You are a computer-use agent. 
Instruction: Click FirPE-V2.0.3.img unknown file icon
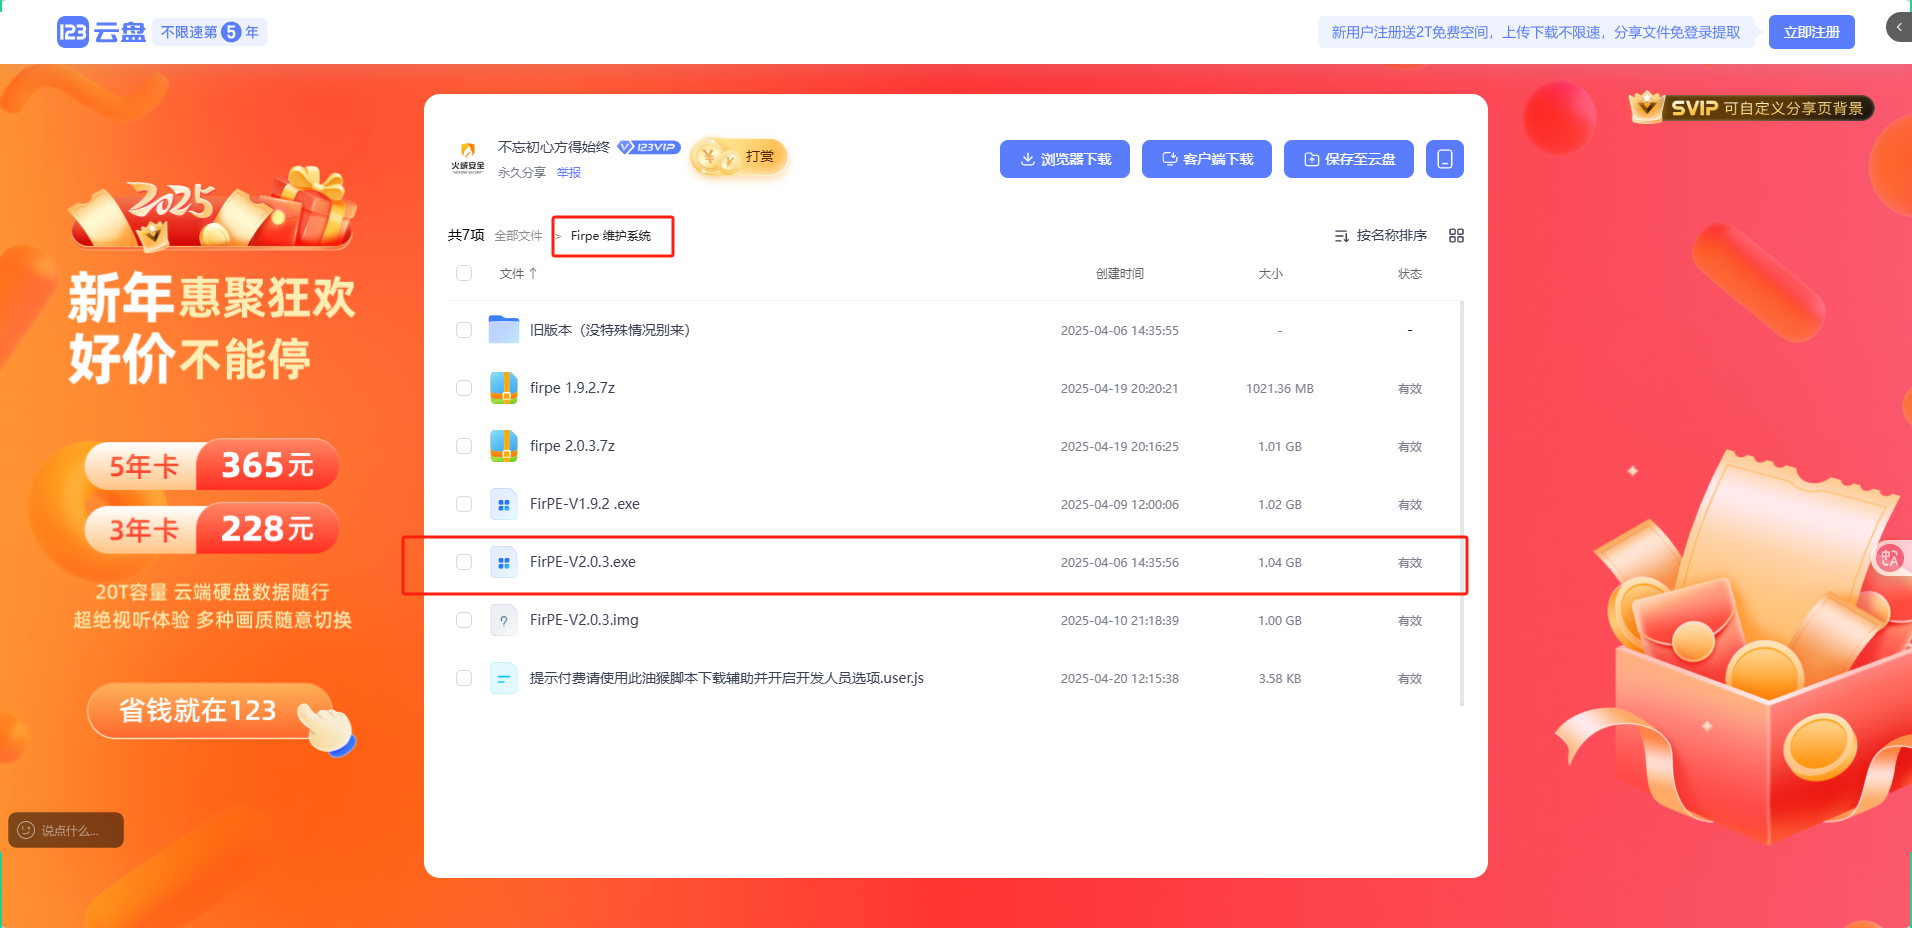click(x=504, y=620)
